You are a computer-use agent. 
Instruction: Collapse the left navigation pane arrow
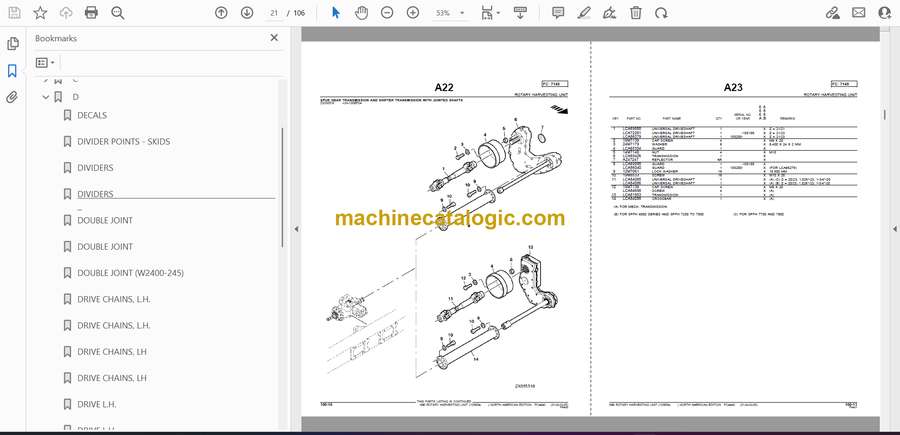[x=296, y=229]
